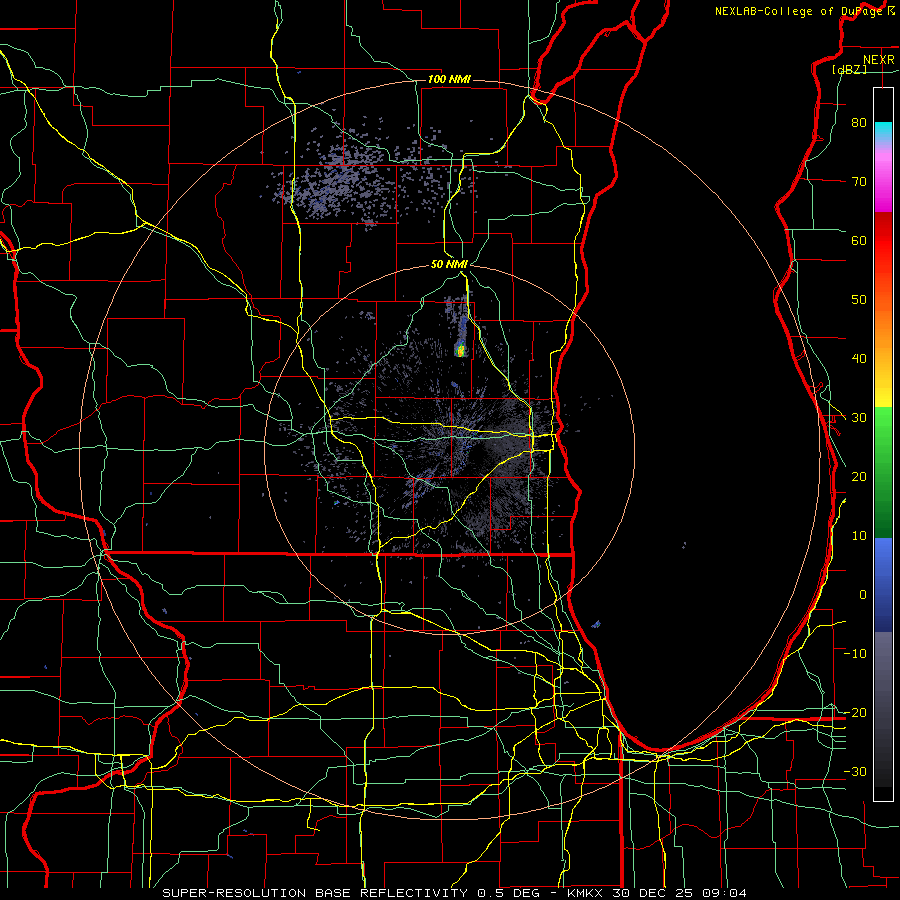Click the '30 DEC 25 09:04' timestamp
900x900 pixels.
[x=681, y=893]
